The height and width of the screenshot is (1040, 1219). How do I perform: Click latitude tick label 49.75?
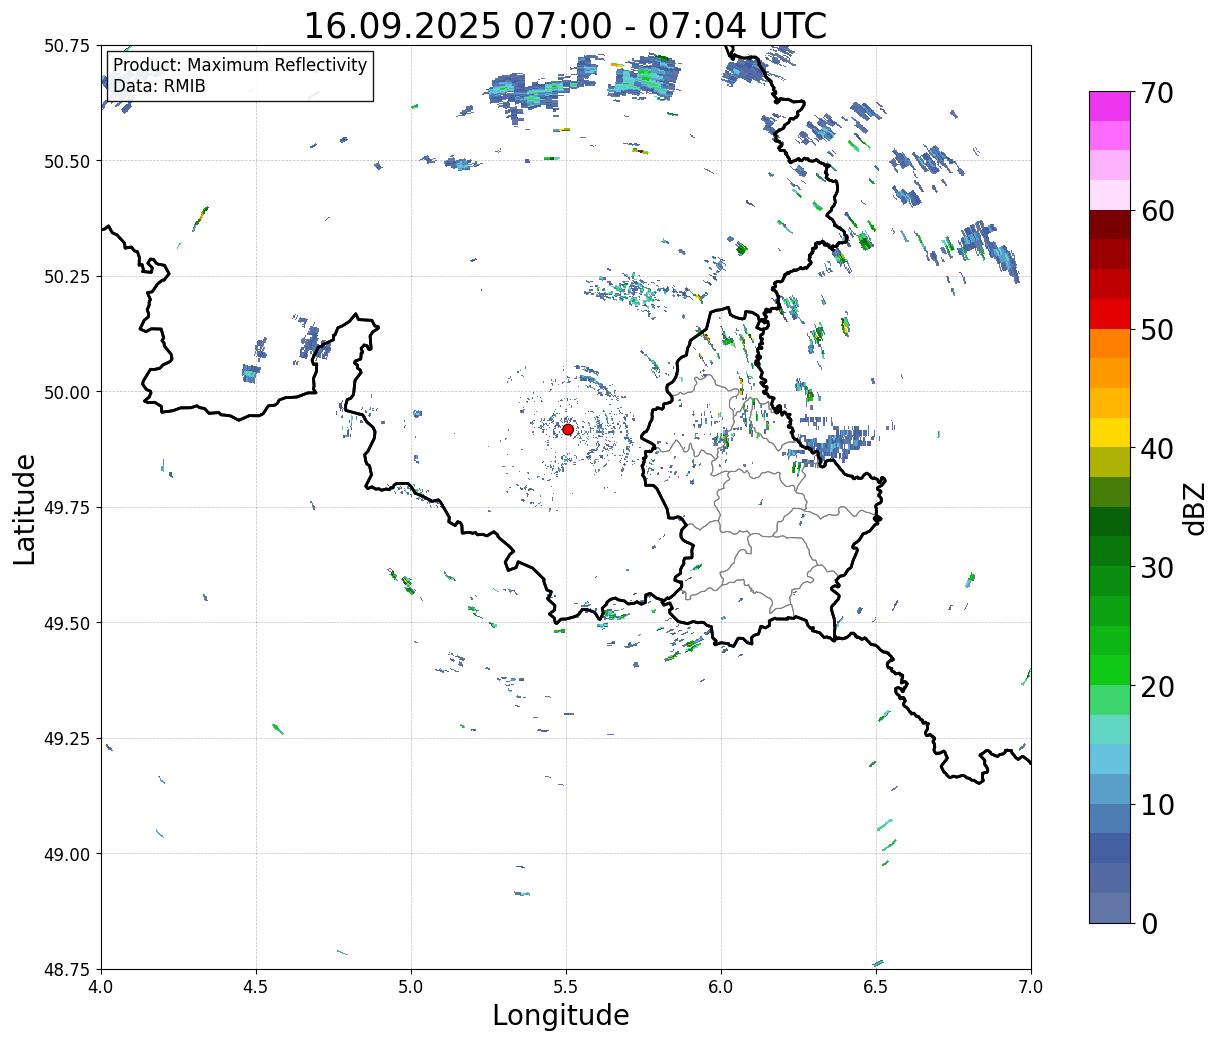click(67, 508)
